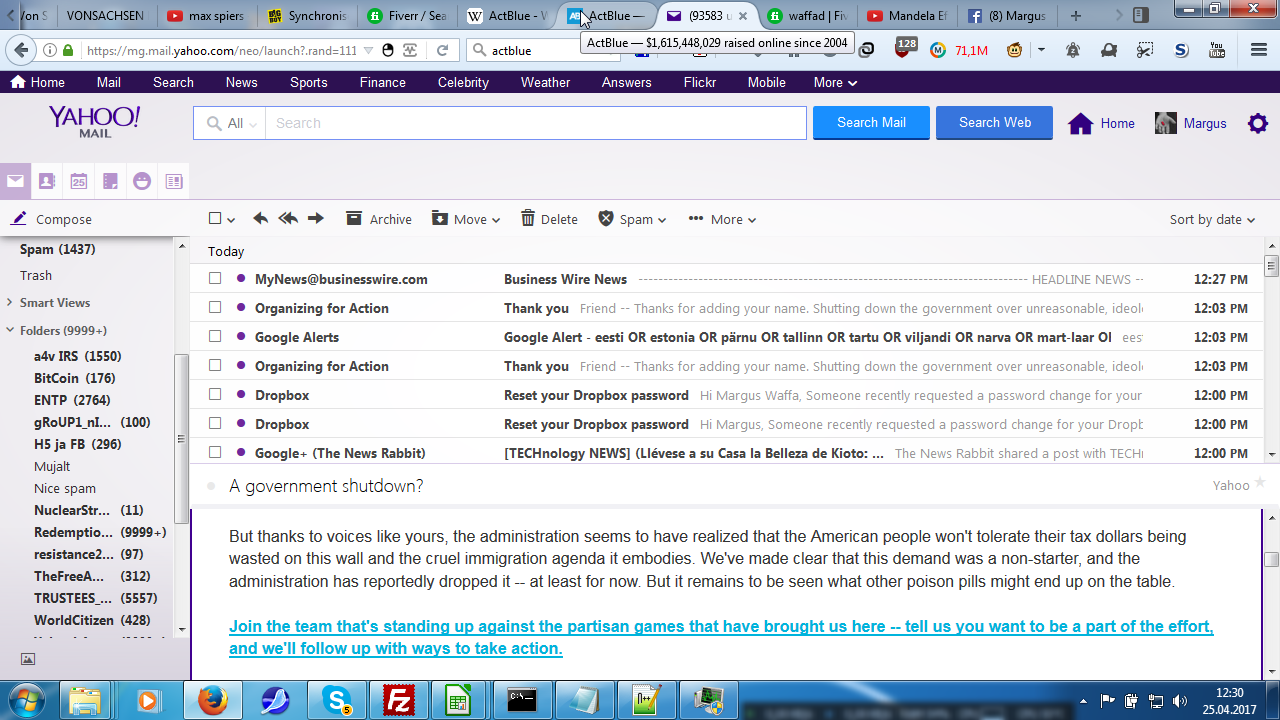Open Flickr in the Yahoo navigation bar
1280x720 pixels.
(x=700, y=82)
